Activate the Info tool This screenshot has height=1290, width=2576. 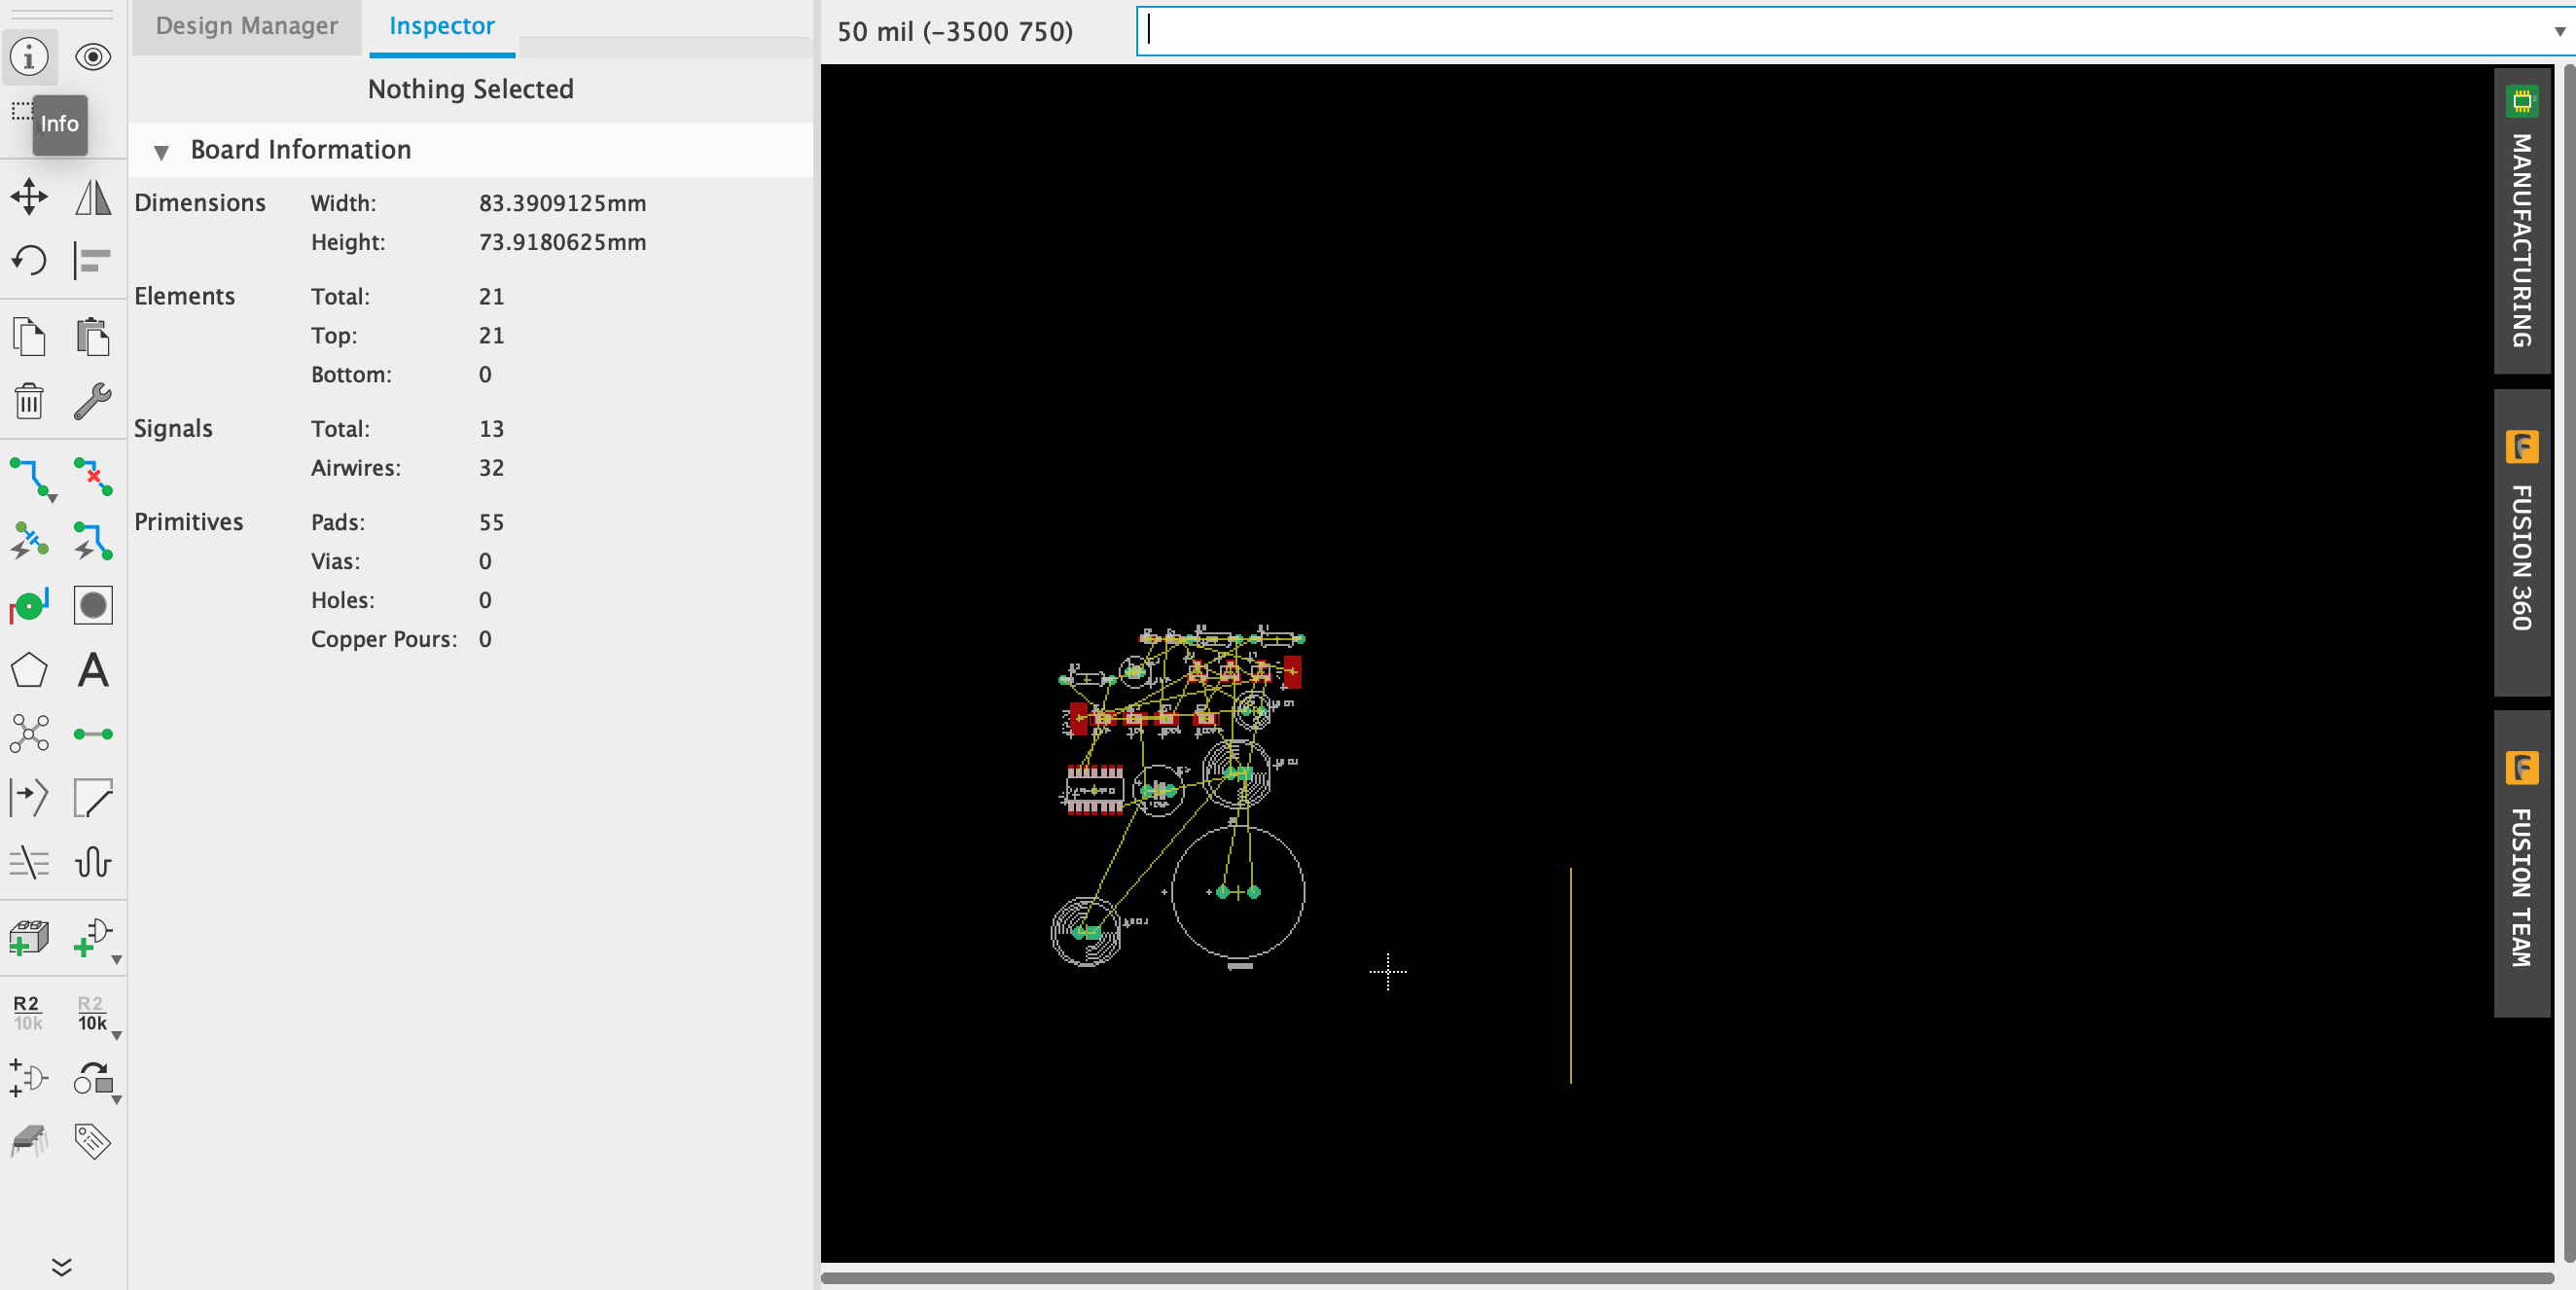click(29, 57)
